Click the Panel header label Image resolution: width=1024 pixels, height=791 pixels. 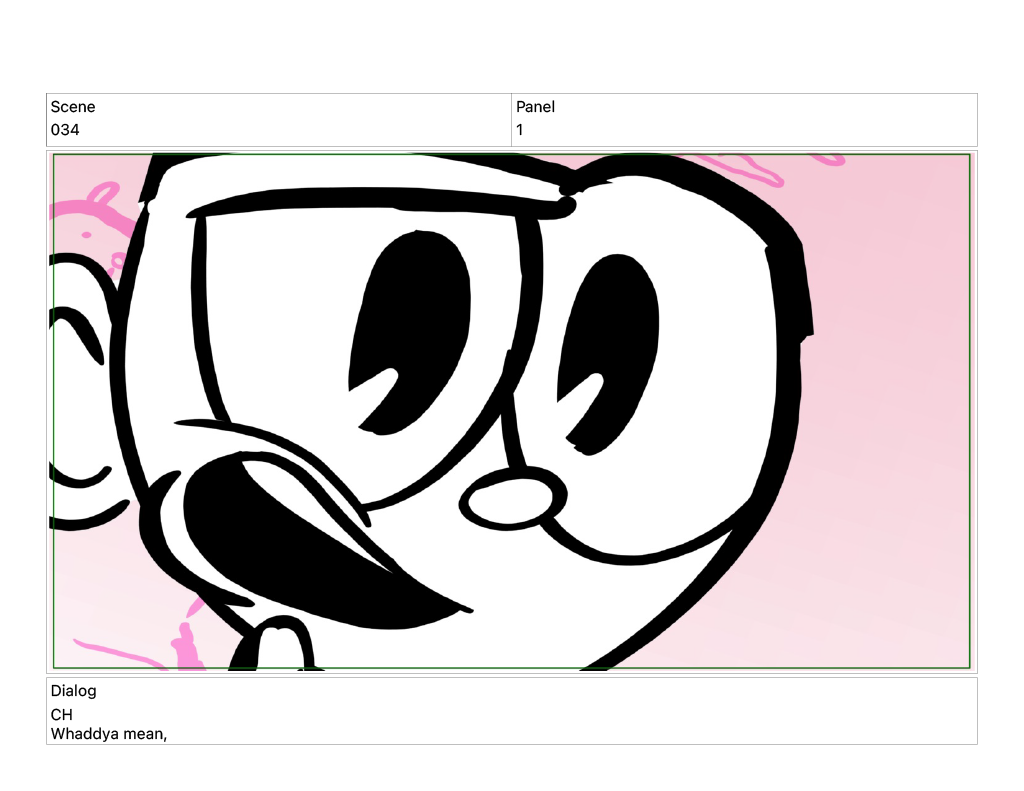coord(535,107)
